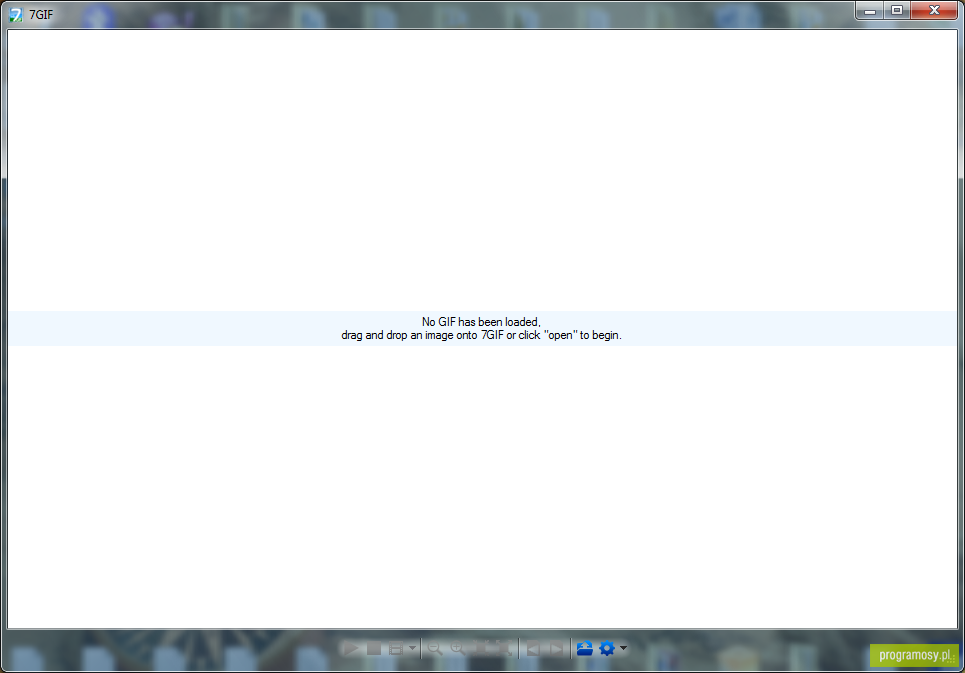Click the zoom out magnifier
The width and height of the screenshot is (965, 673).
pyautogui.click(x=434, y=648)
